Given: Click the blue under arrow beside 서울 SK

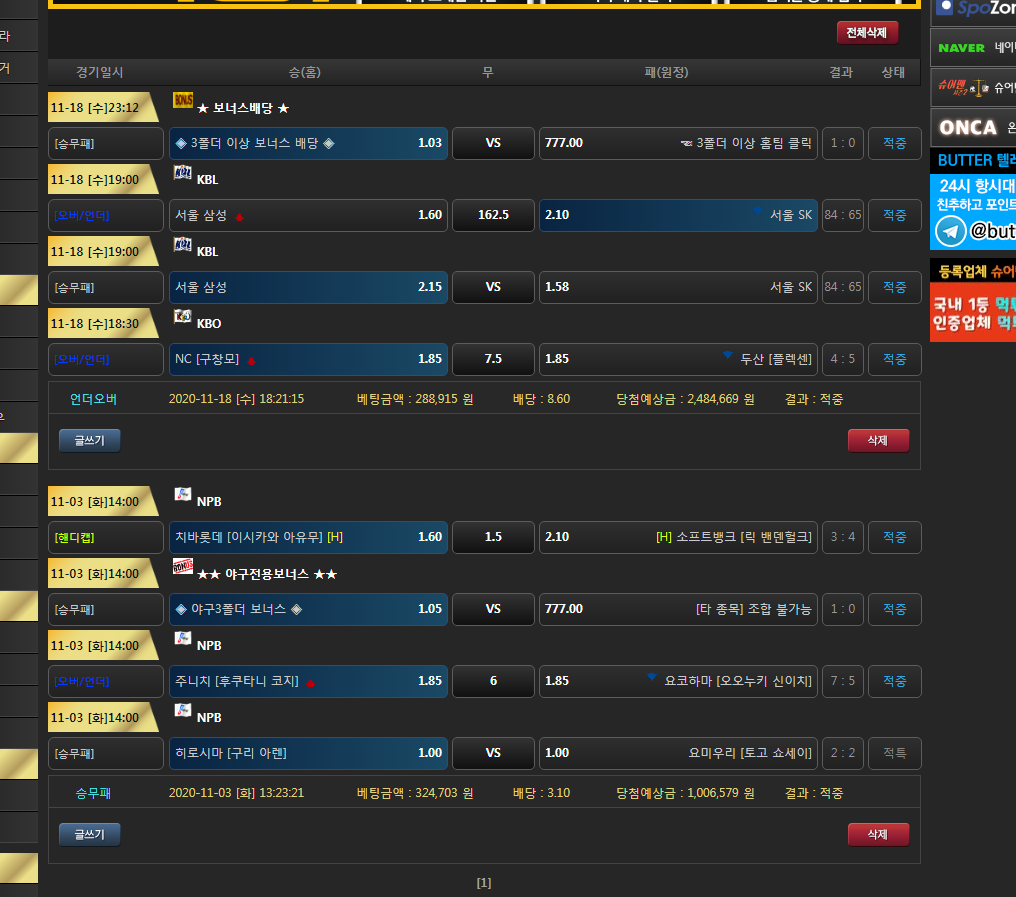Looking at the screenshot, I should (757, 213).
